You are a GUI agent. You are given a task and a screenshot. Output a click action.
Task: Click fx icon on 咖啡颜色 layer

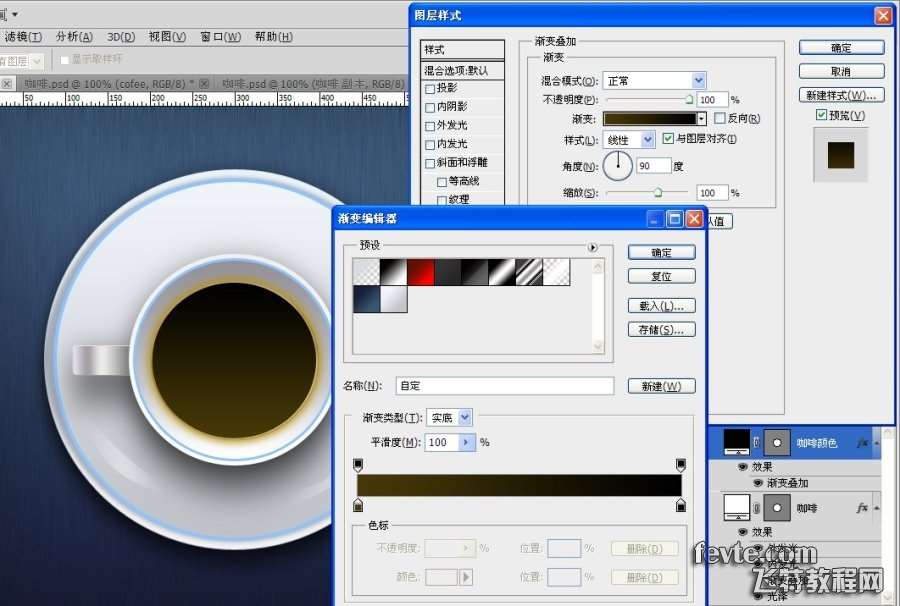pyautogui.click(x=862, y=442)
